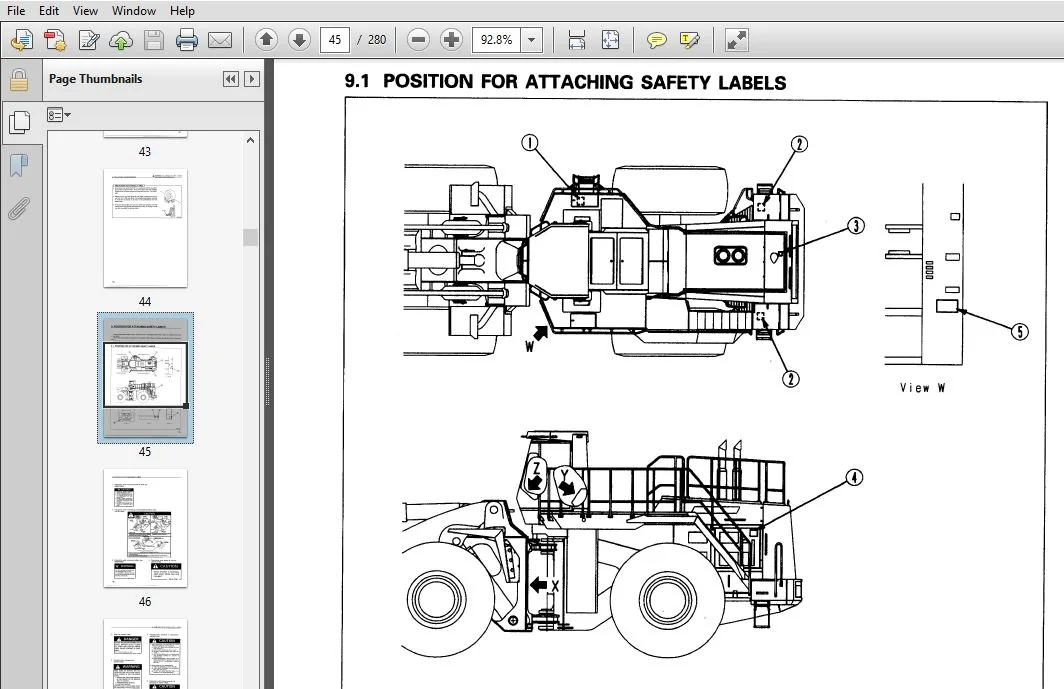Click the security padlock icon in sidebar
Viewport: 1064px width, 689px height.
19,80
